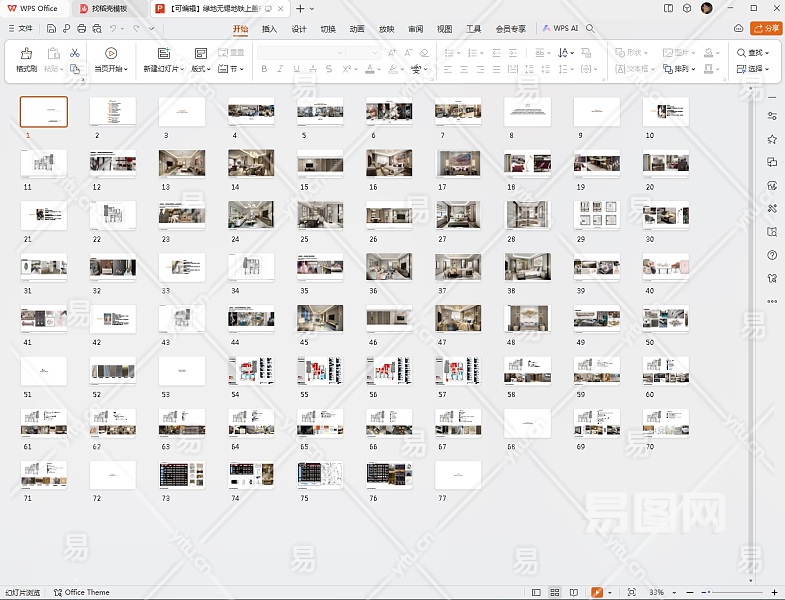Open the help icon in right sidebar
This screenshot has height=600, width=785.
coord(772,255)
